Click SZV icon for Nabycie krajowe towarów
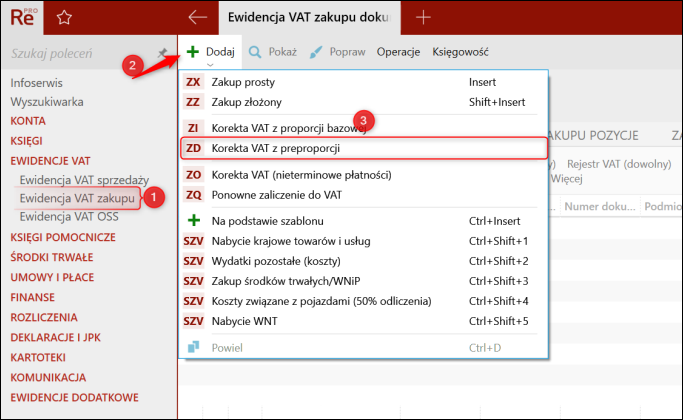 click(x=193, y=241)
